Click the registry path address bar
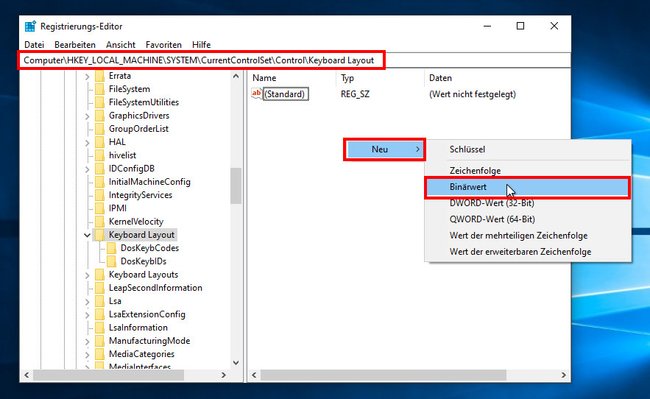 [x=294, y=60]
